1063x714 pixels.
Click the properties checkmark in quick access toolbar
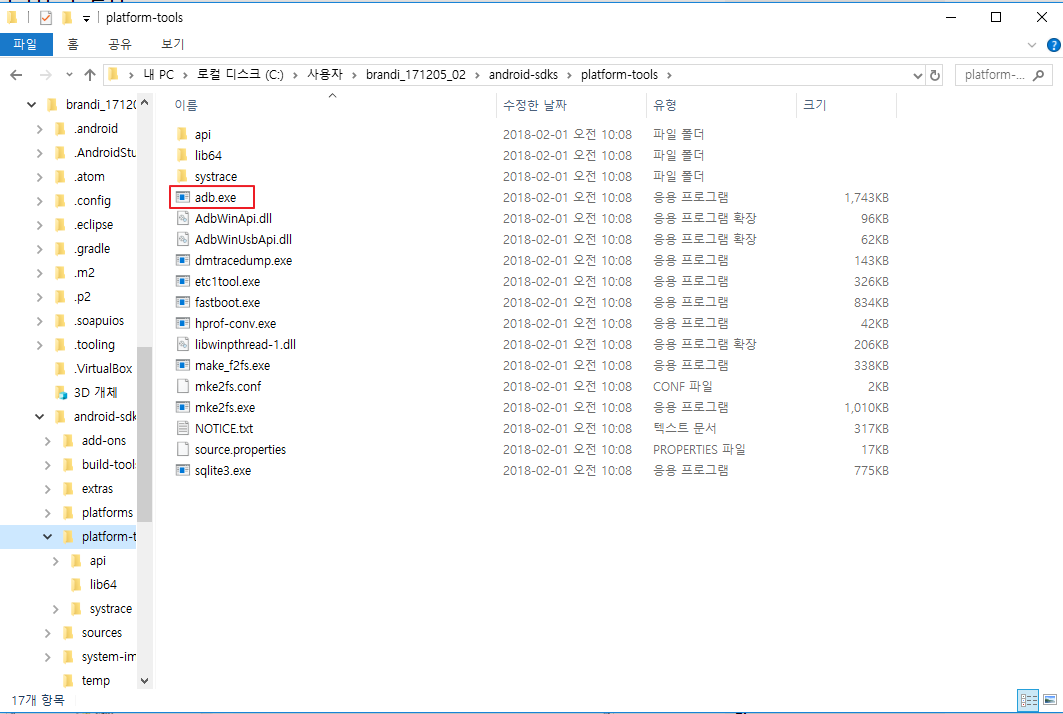46,18
